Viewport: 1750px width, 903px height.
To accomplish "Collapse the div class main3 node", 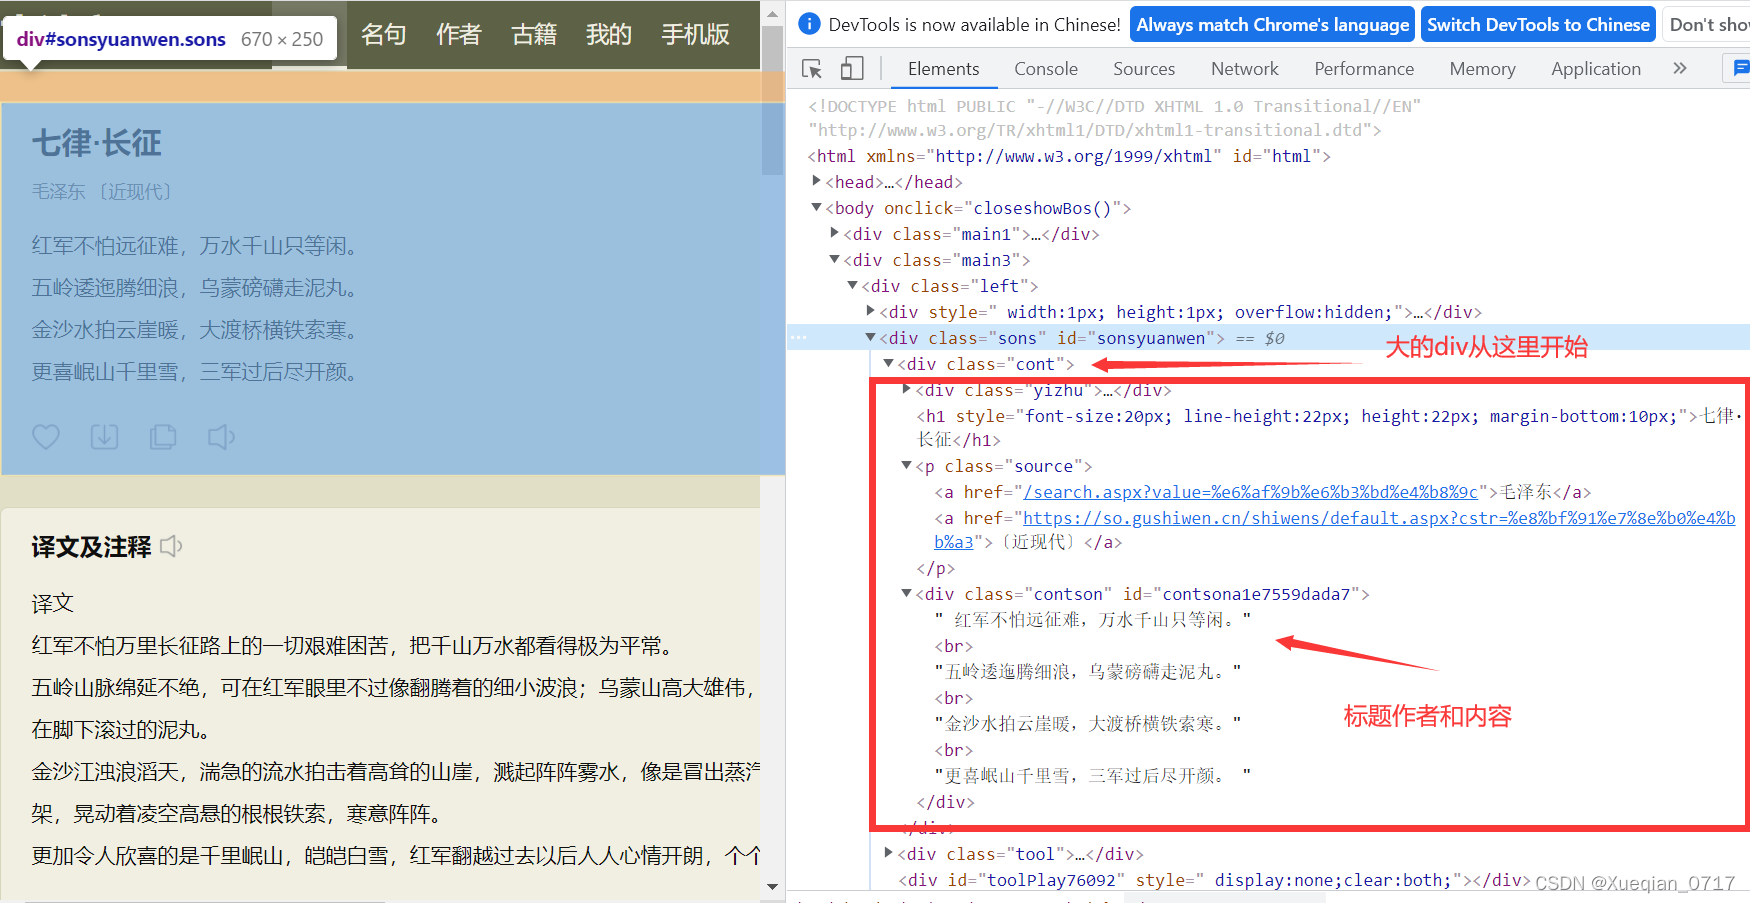I will pos(835,259).
